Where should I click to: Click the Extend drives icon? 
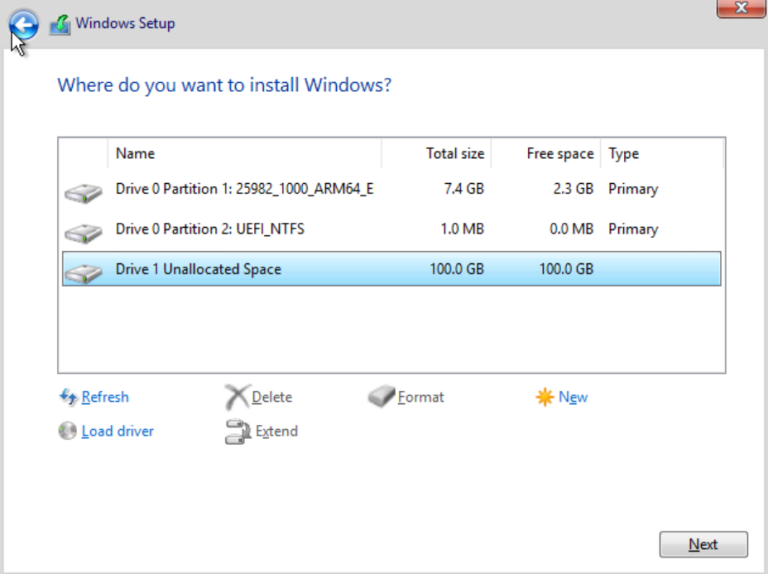click(238, 431)
